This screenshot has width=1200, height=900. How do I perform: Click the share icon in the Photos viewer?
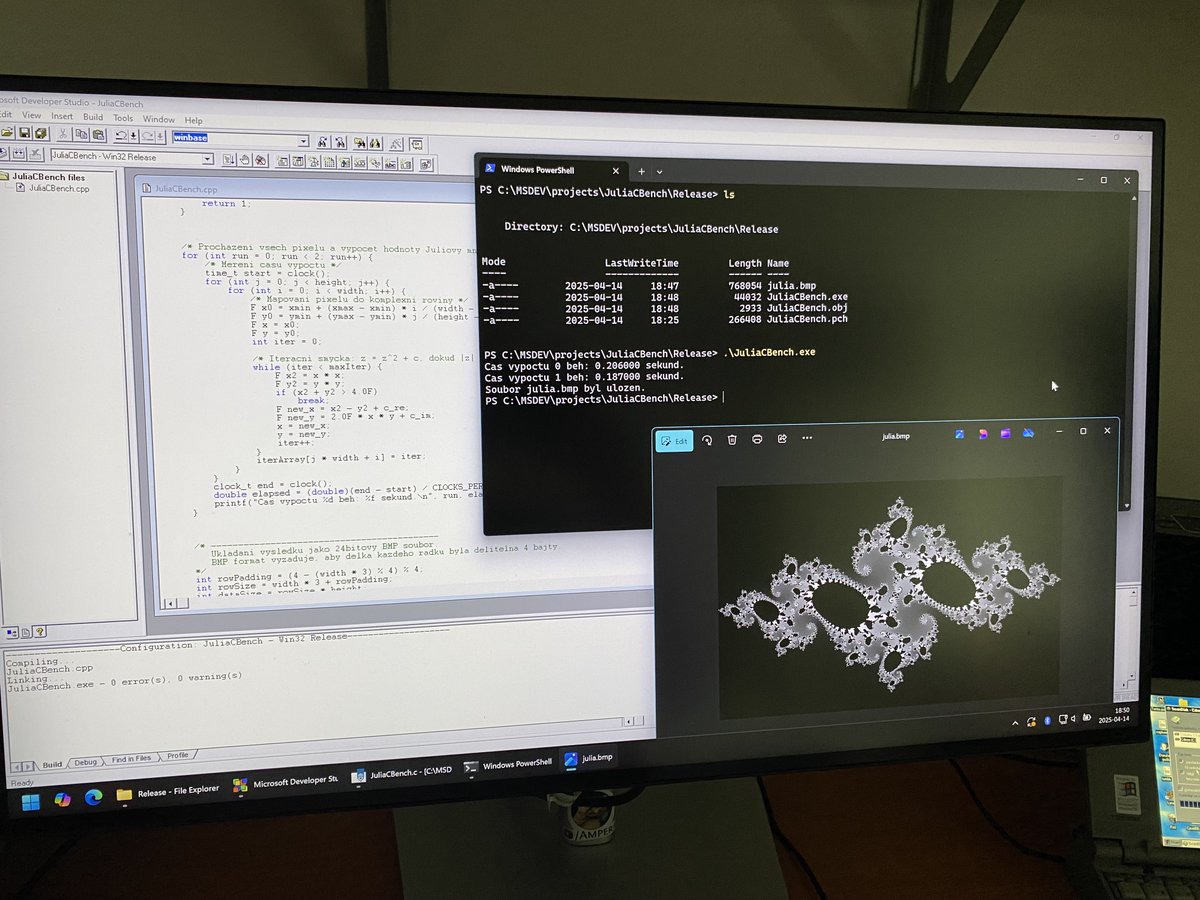coord(782,440)
